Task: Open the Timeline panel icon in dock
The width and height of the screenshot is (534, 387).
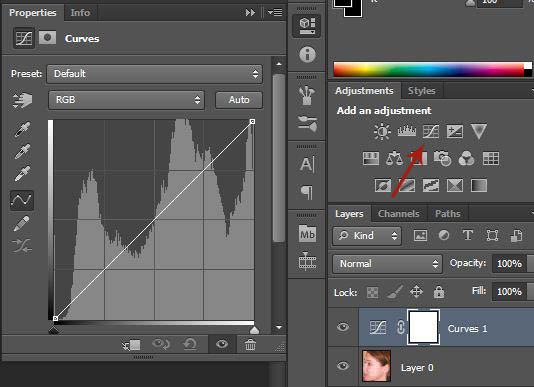Action: pos(307,261)
